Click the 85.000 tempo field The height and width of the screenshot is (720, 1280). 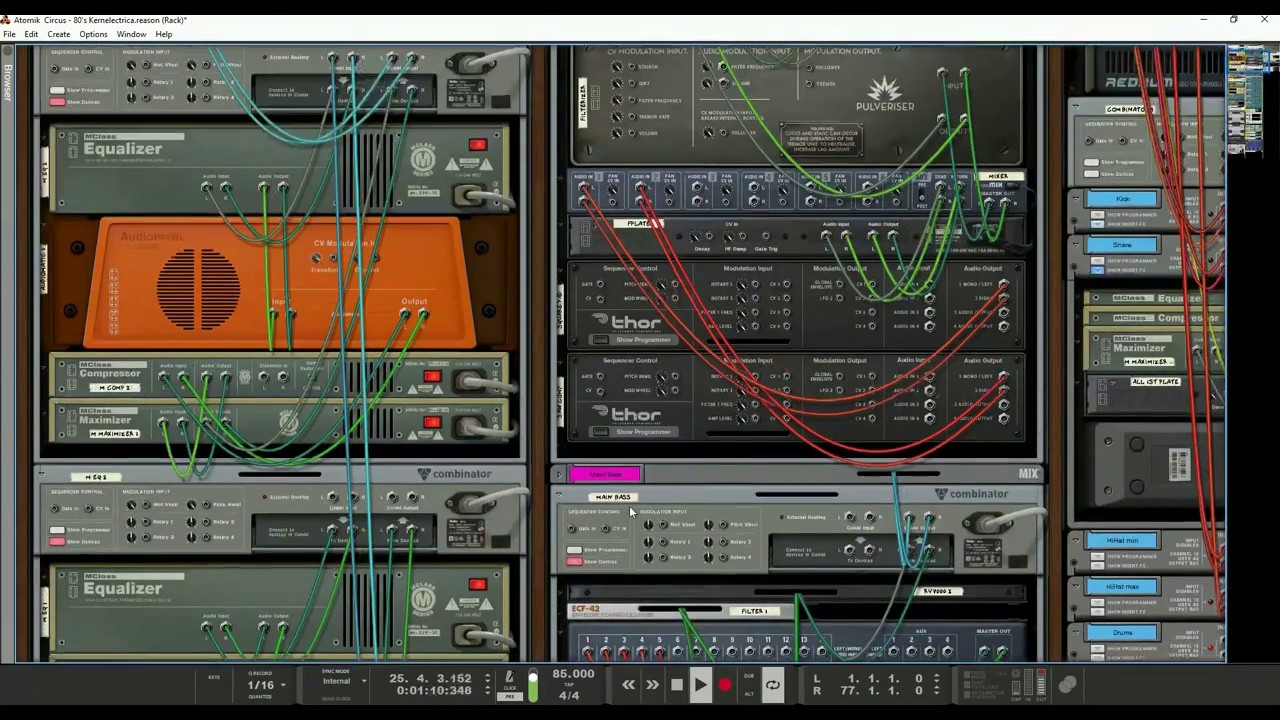(x=574, y=674)
